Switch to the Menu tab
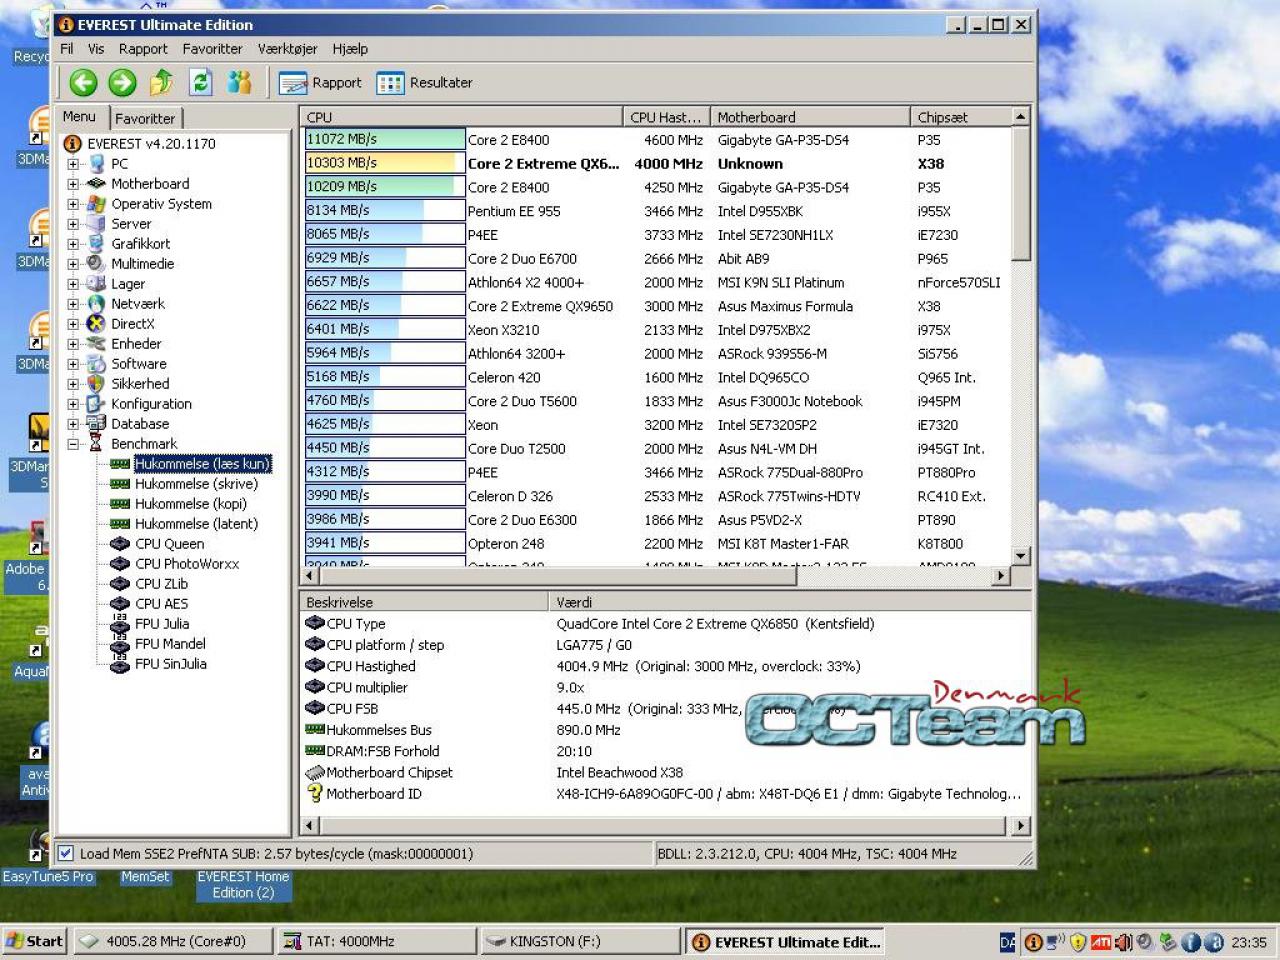 (x=80, y=117)
